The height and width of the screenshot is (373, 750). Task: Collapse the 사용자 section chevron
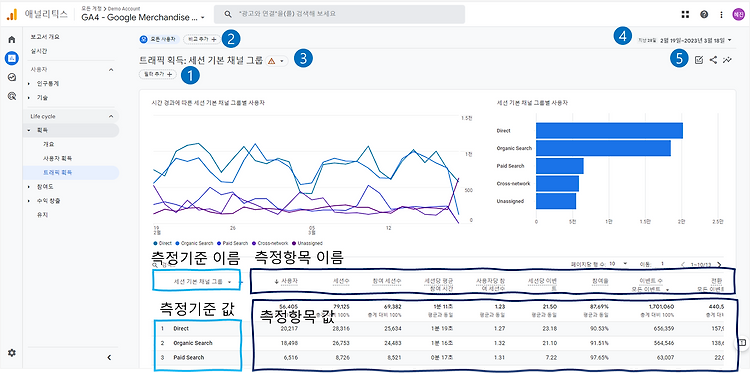(111, 70)
